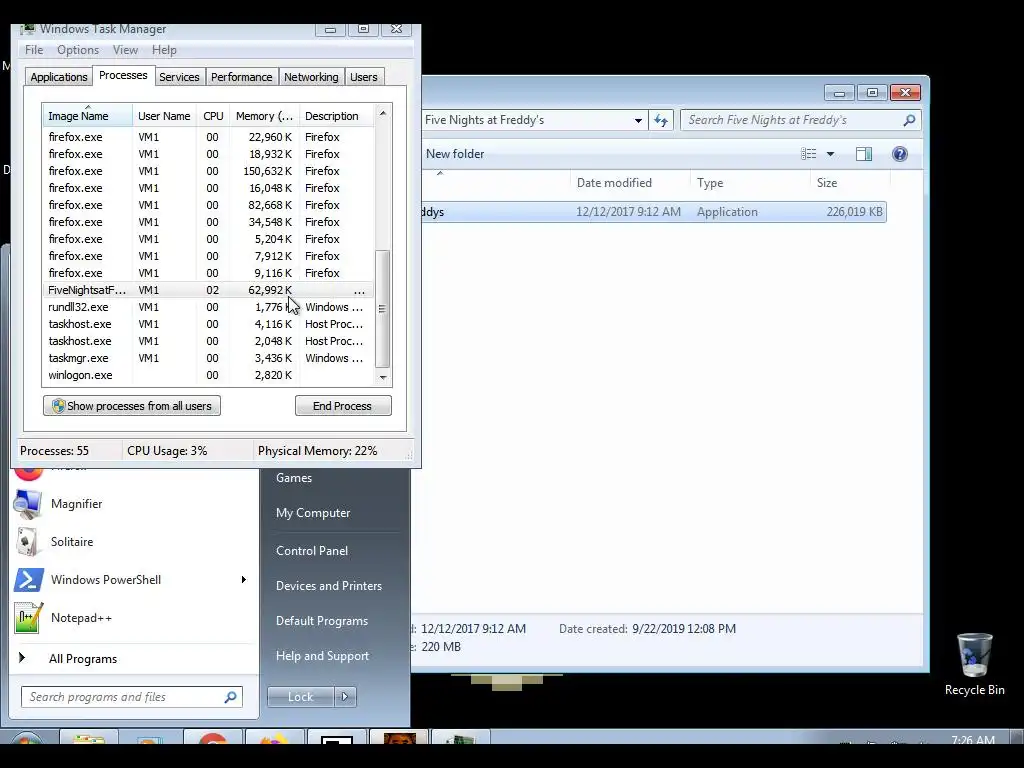Image resolution: width=1024 pixels, height=768 pixels.
Task: Select the firefox.exe process using 150,632 K
Action: (x=209, y=171)
